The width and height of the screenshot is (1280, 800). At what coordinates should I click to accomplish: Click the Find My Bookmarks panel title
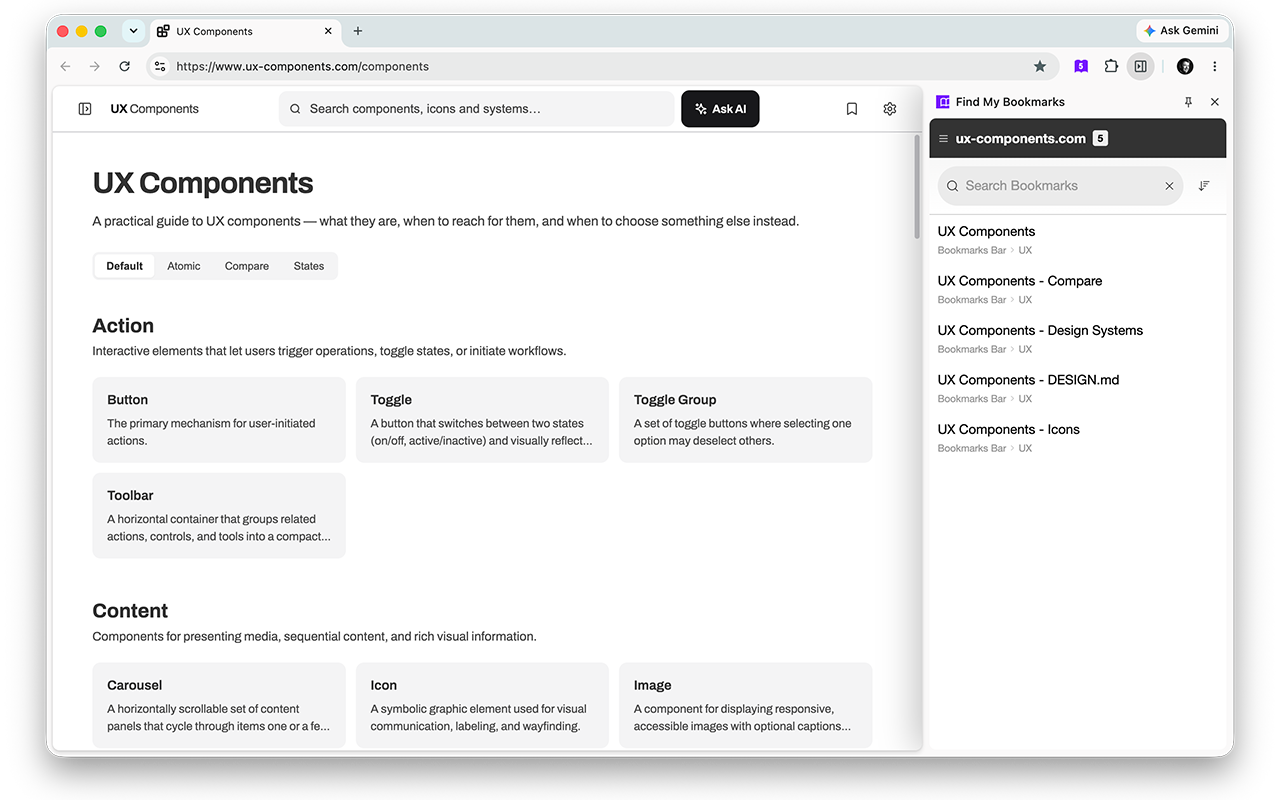[1010, 102]
